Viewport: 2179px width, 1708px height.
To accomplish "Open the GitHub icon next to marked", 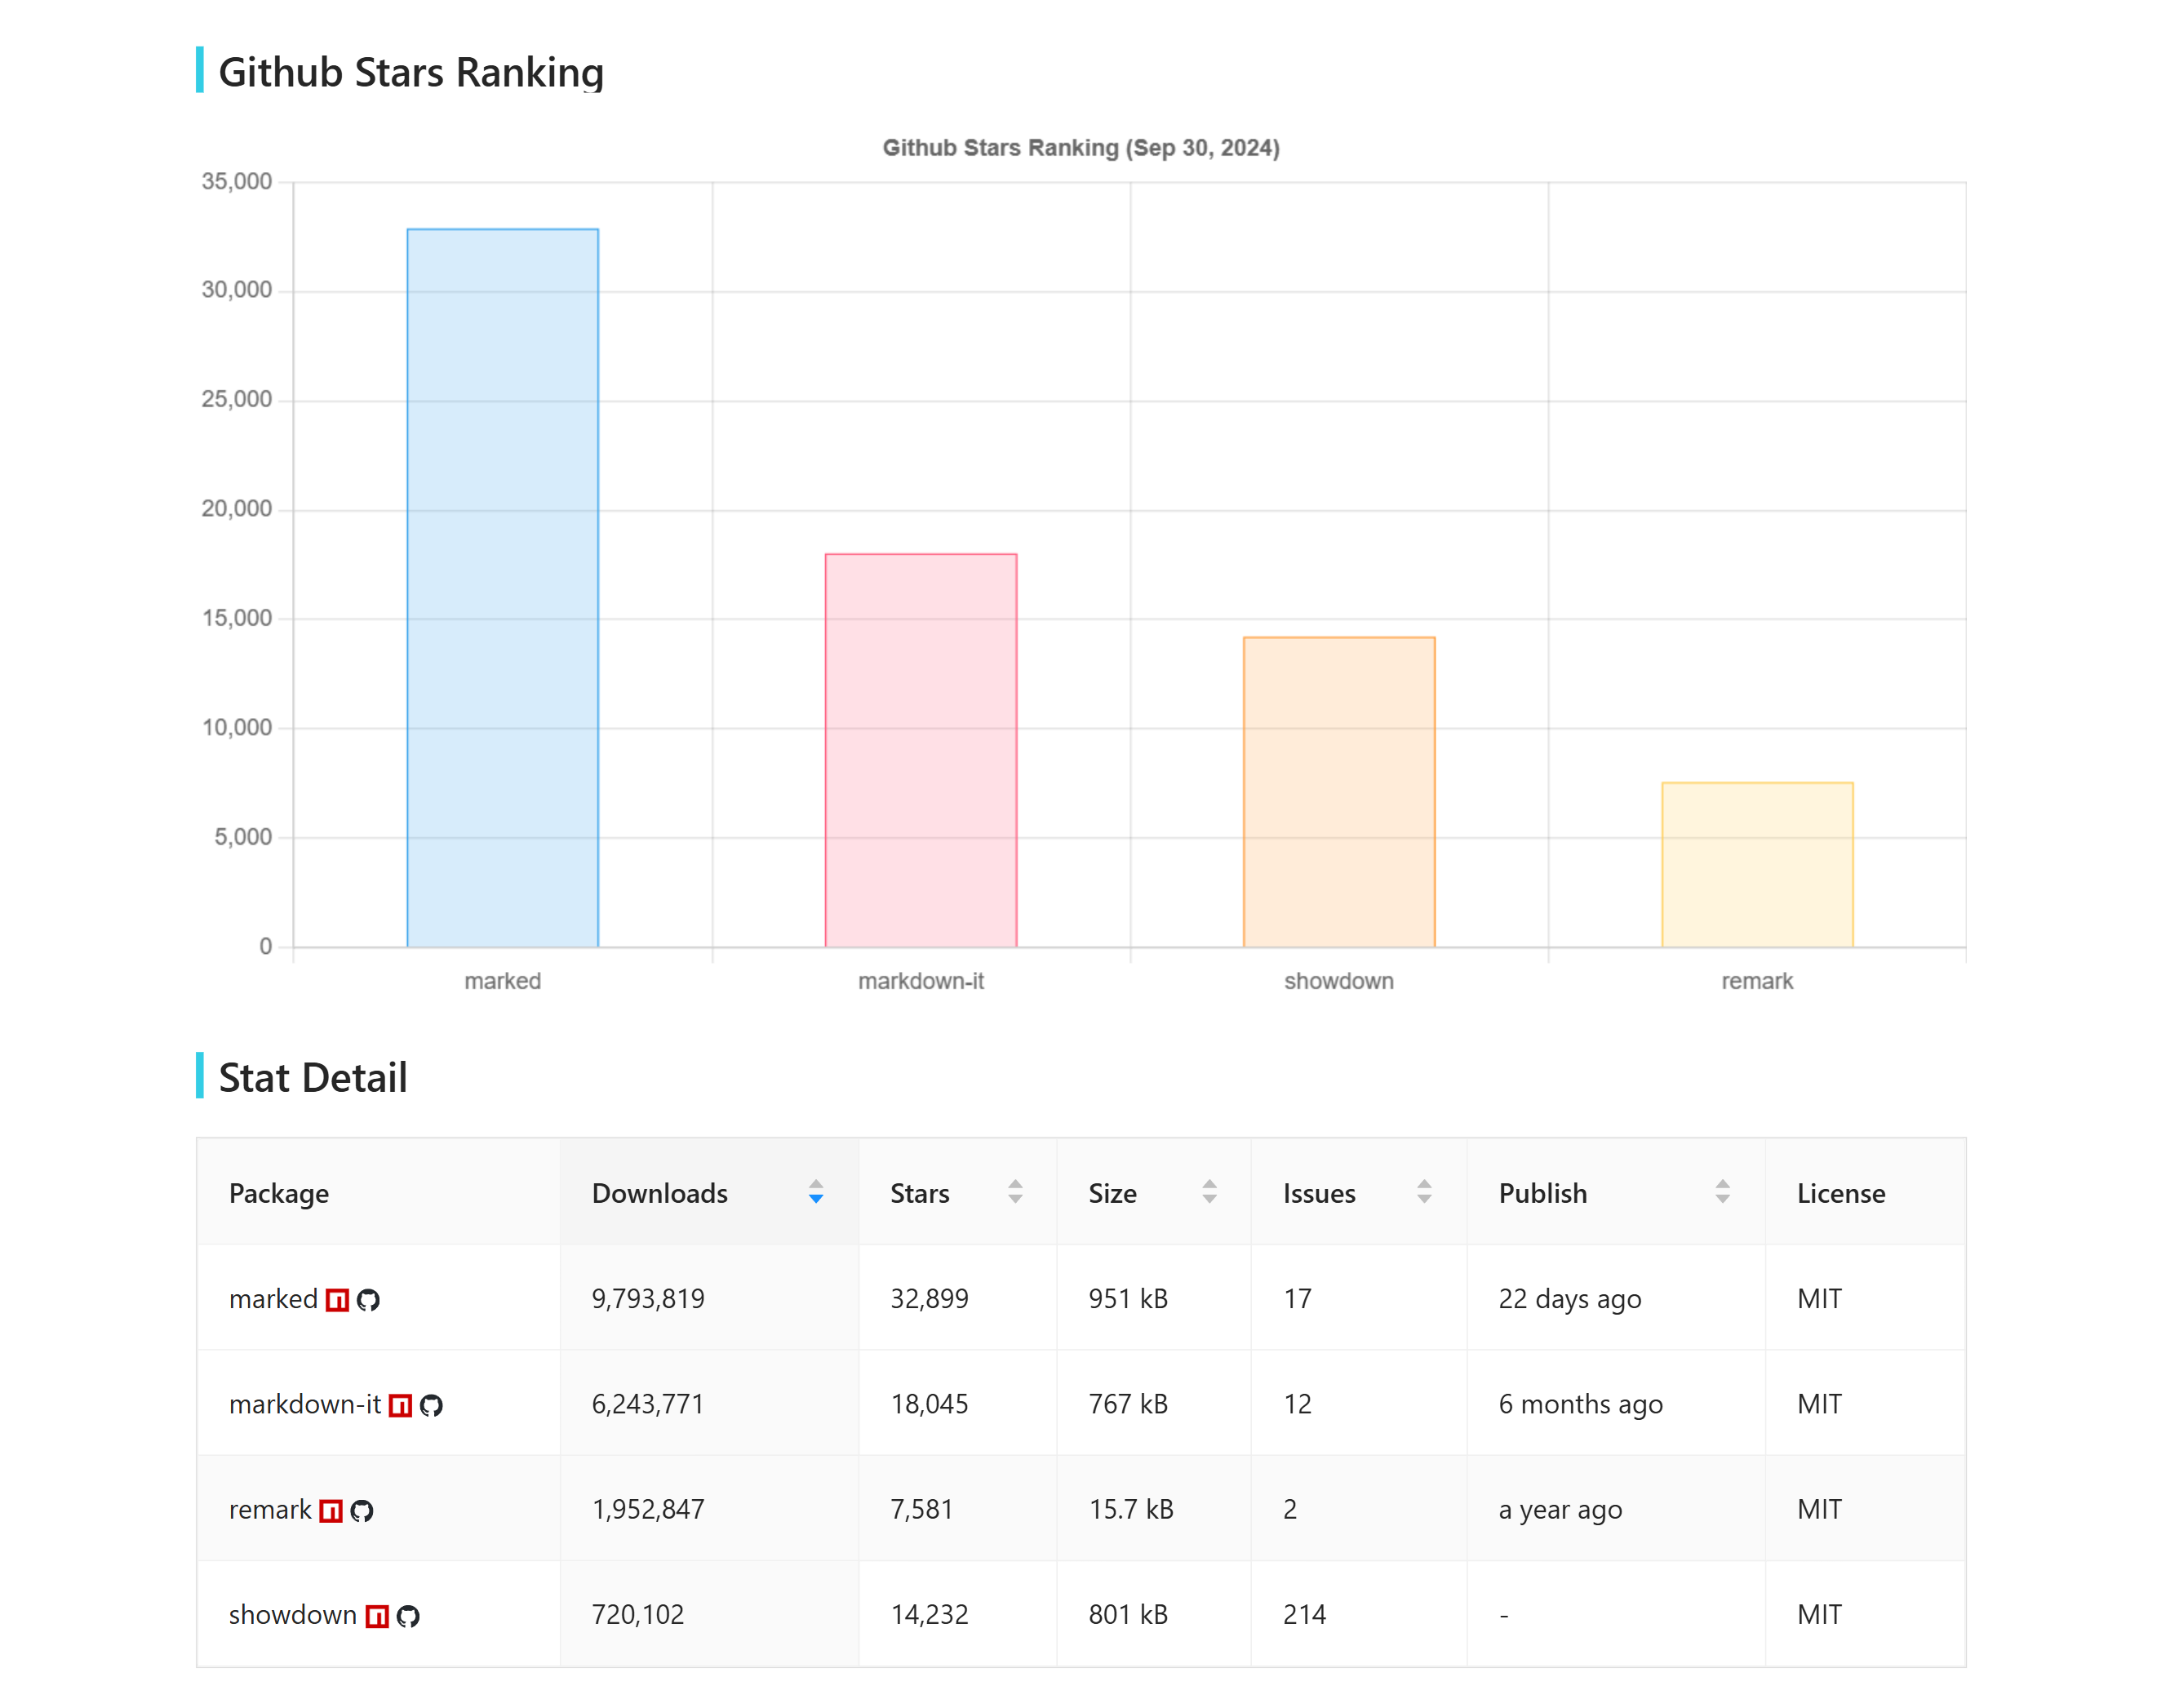I will click(x=368, y=1300).
